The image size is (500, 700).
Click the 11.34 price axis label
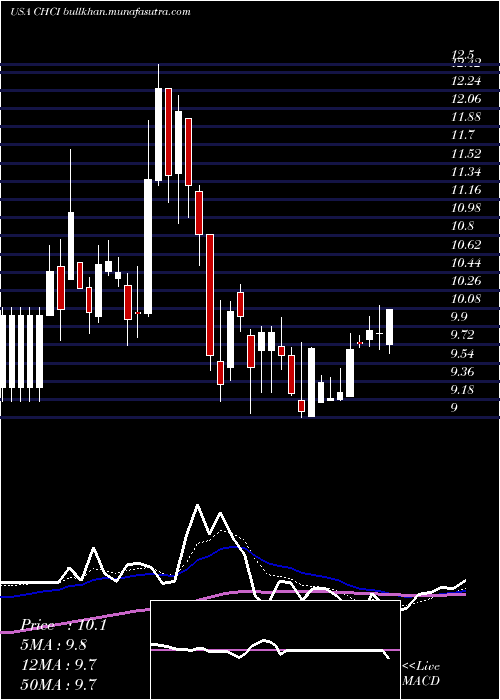[467, 171]
